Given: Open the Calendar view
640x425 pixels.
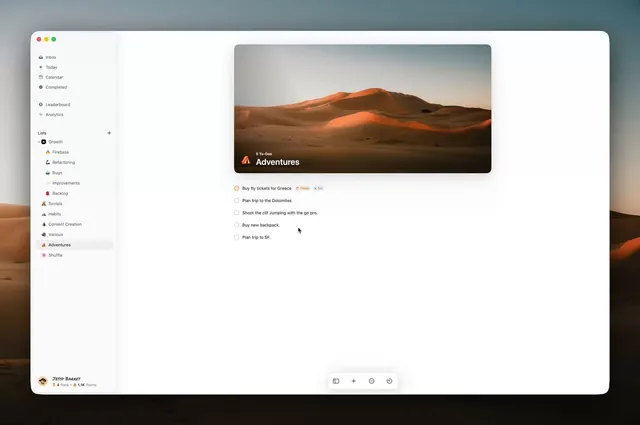Looking at the screenshot, I should (x=51, y=77).
